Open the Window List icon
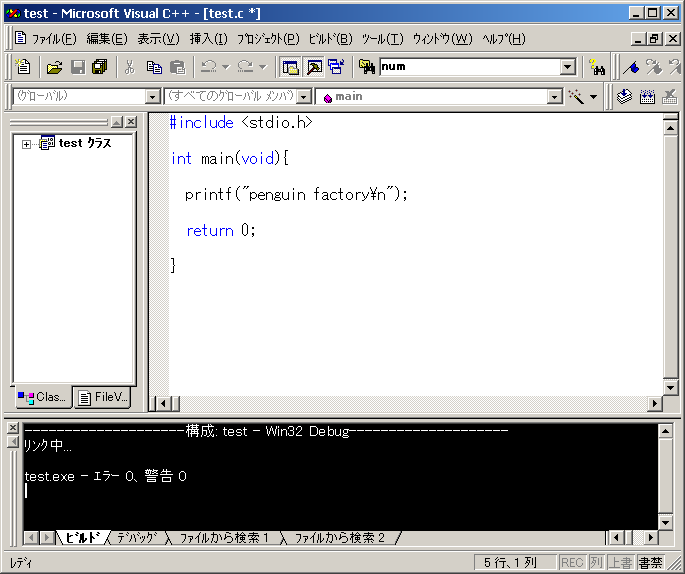685x574 pixels. point(336,67)
